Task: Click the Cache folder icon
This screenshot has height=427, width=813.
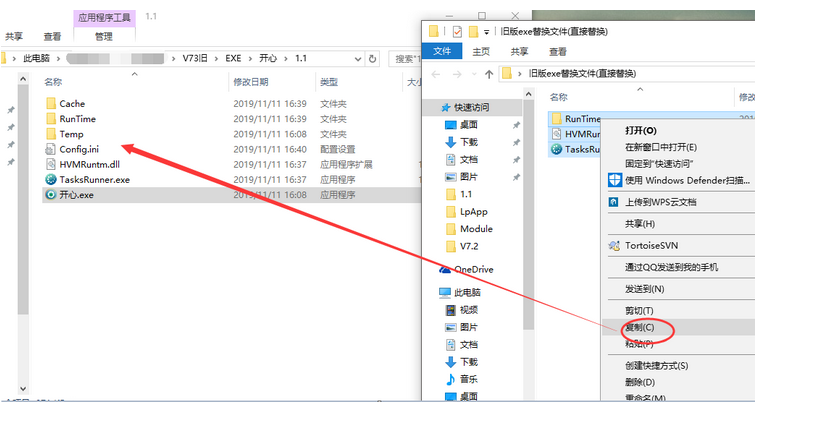Action: point(51,104)
